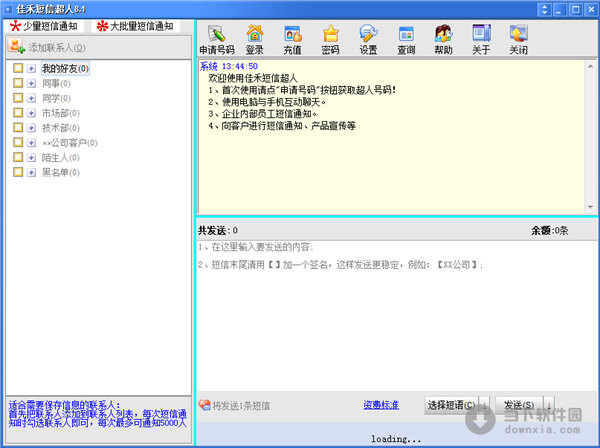Open the 密码 password icon
Screen dimensions: 600x448
330,39
